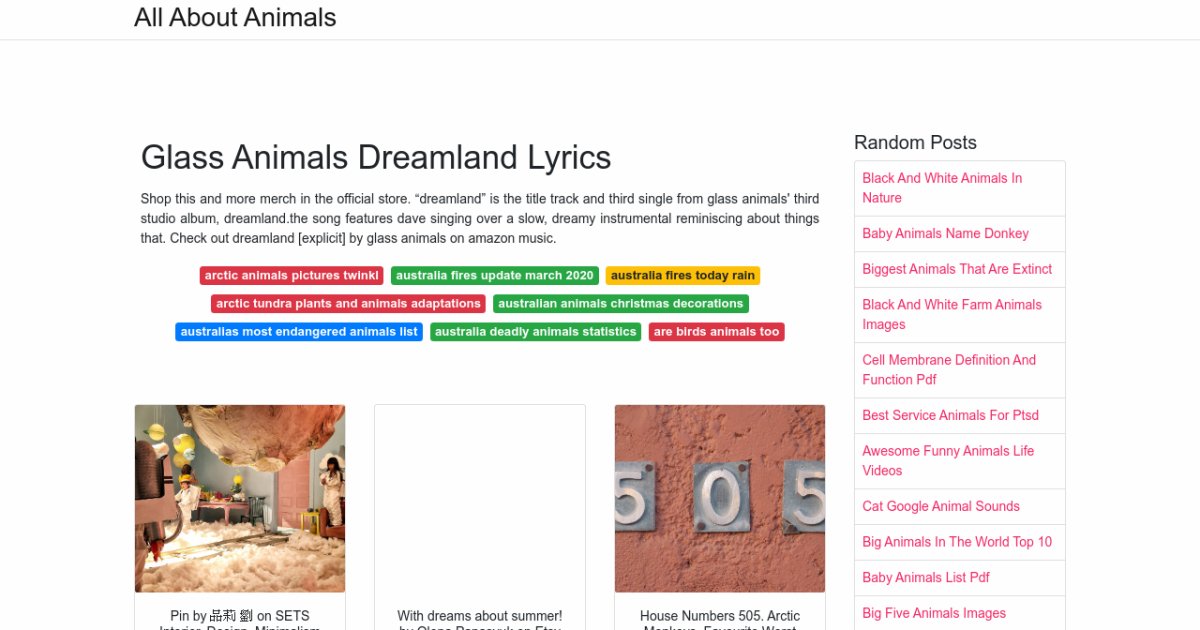The image size is (1200, 630).
Task: Click "Best Service Animals For Ptsd" link
Action: pos(950,415)
